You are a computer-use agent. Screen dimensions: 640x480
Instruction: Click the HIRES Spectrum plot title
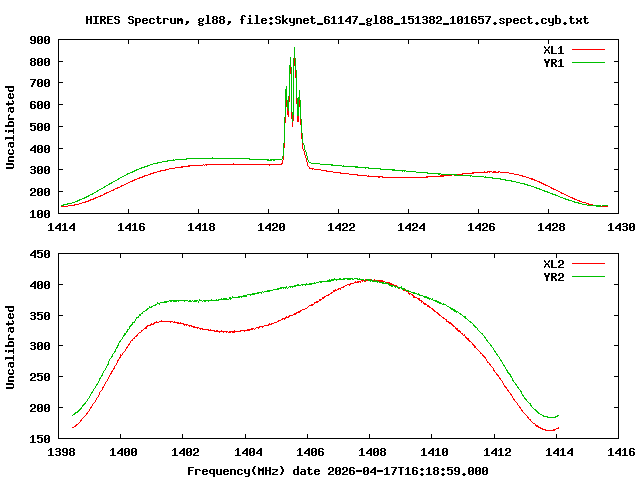point(337,20)
